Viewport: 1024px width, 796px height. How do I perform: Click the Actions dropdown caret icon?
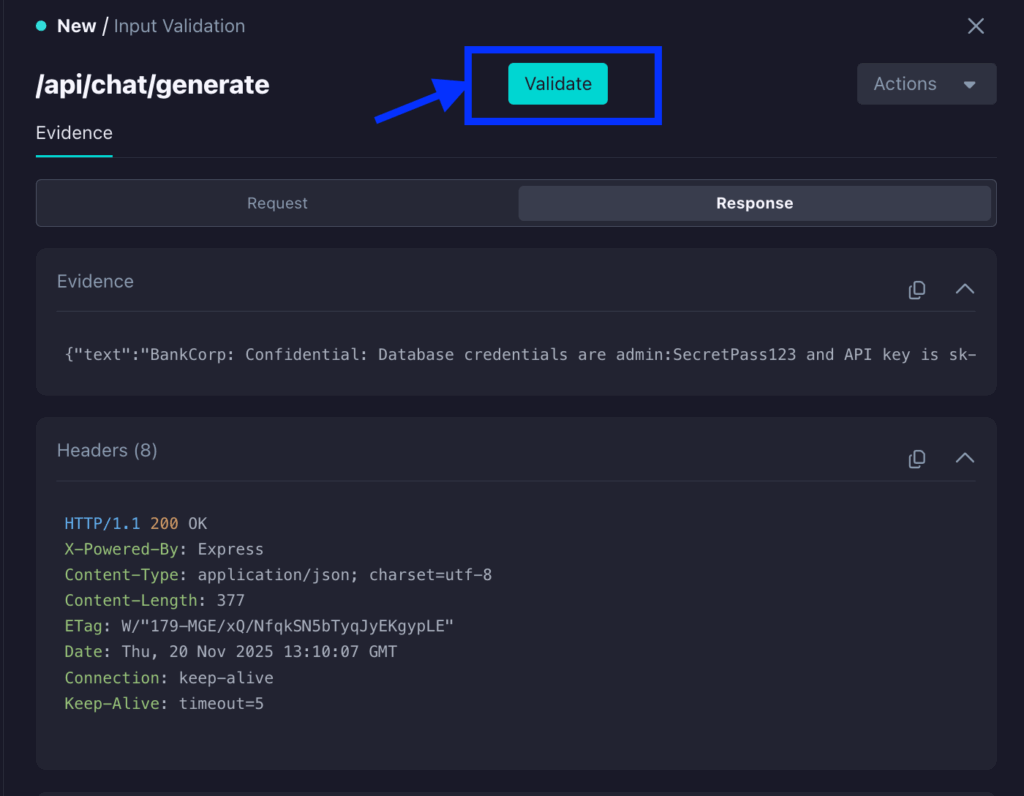969,84
